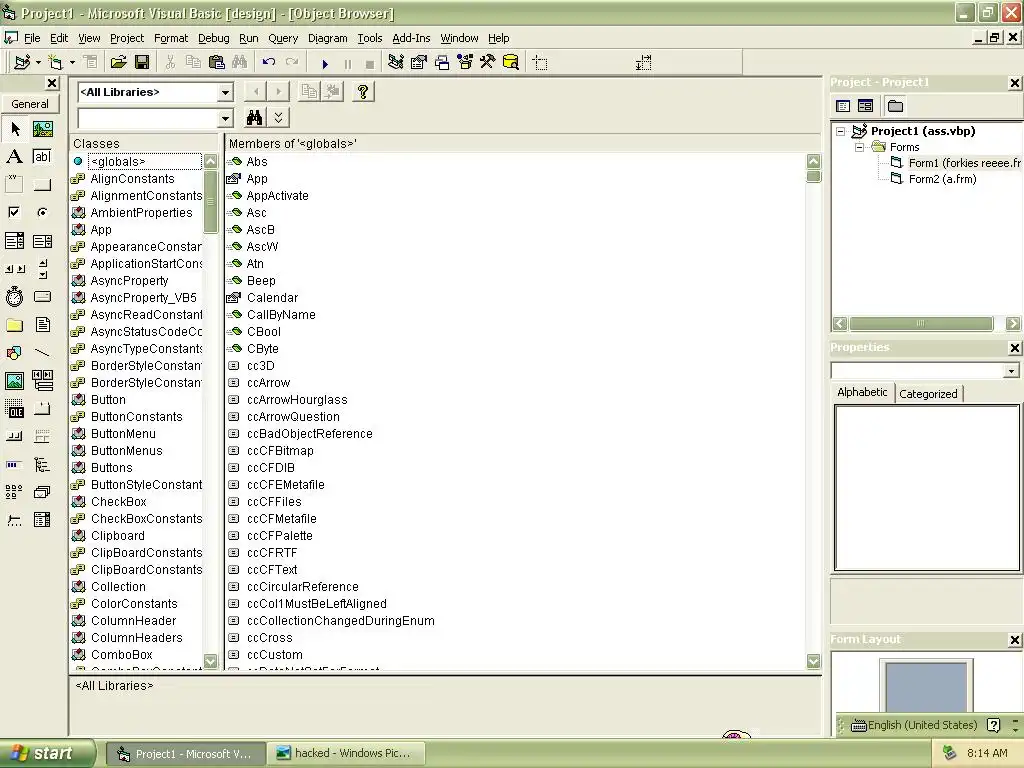Viewport: 1024px width, 768px height.
Task: Click the Toolbox hammer-and-wrench toolbar icon
Action: 488,62
